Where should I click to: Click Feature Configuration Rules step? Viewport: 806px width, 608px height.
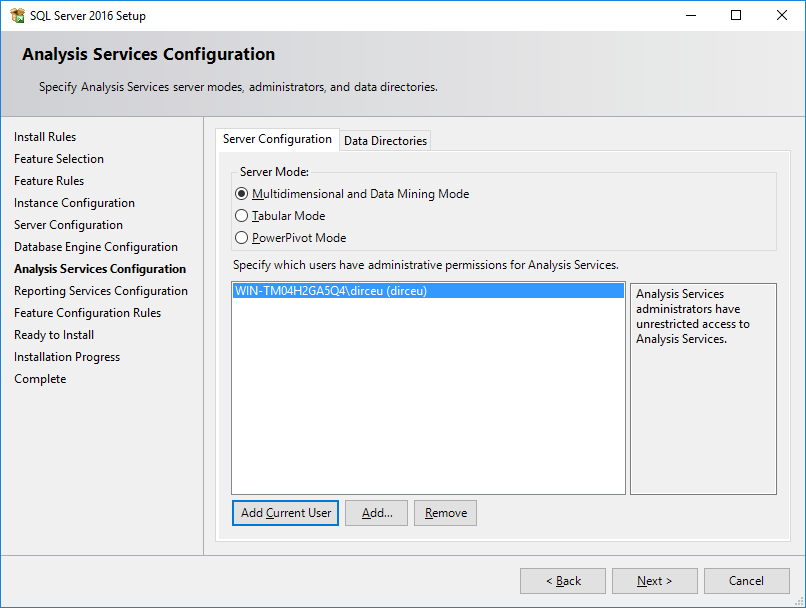[x=87, y=313]
